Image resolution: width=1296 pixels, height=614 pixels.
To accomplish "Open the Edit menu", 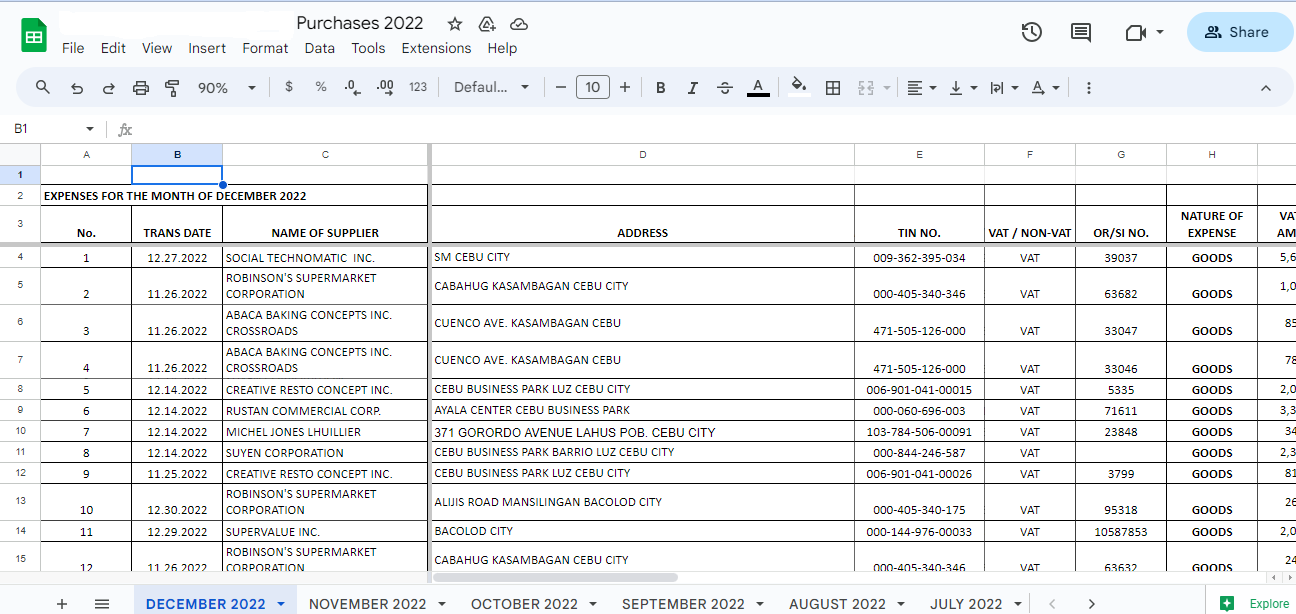I will (113, 48).
